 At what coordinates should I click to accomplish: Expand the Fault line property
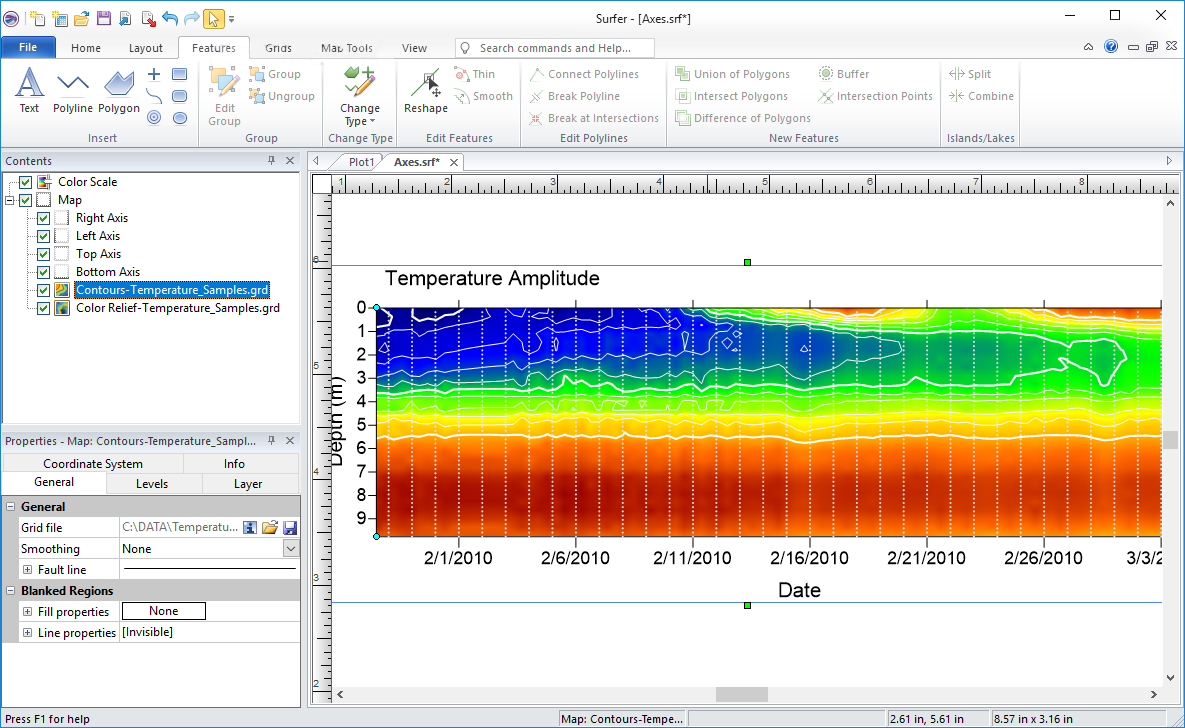pyautogui.click(x=27, y=570)
